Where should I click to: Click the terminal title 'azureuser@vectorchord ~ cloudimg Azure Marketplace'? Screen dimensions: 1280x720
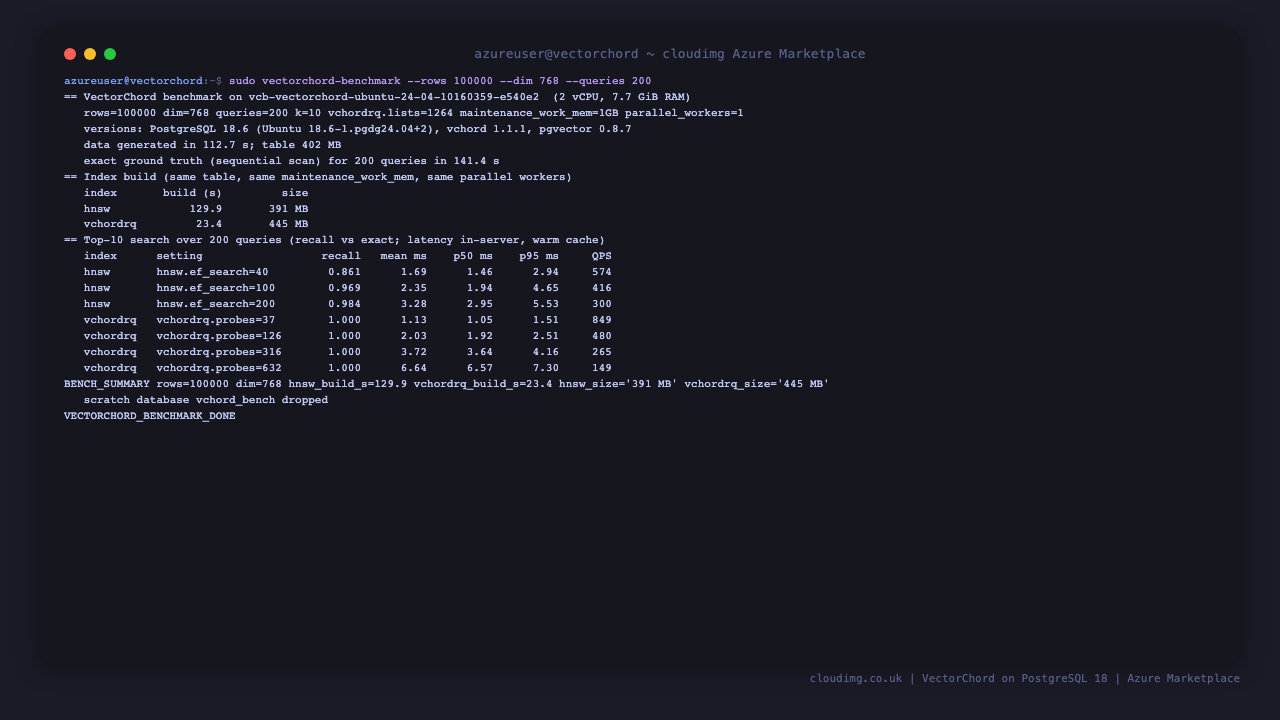pyautogui.click(x=670, y=54)
